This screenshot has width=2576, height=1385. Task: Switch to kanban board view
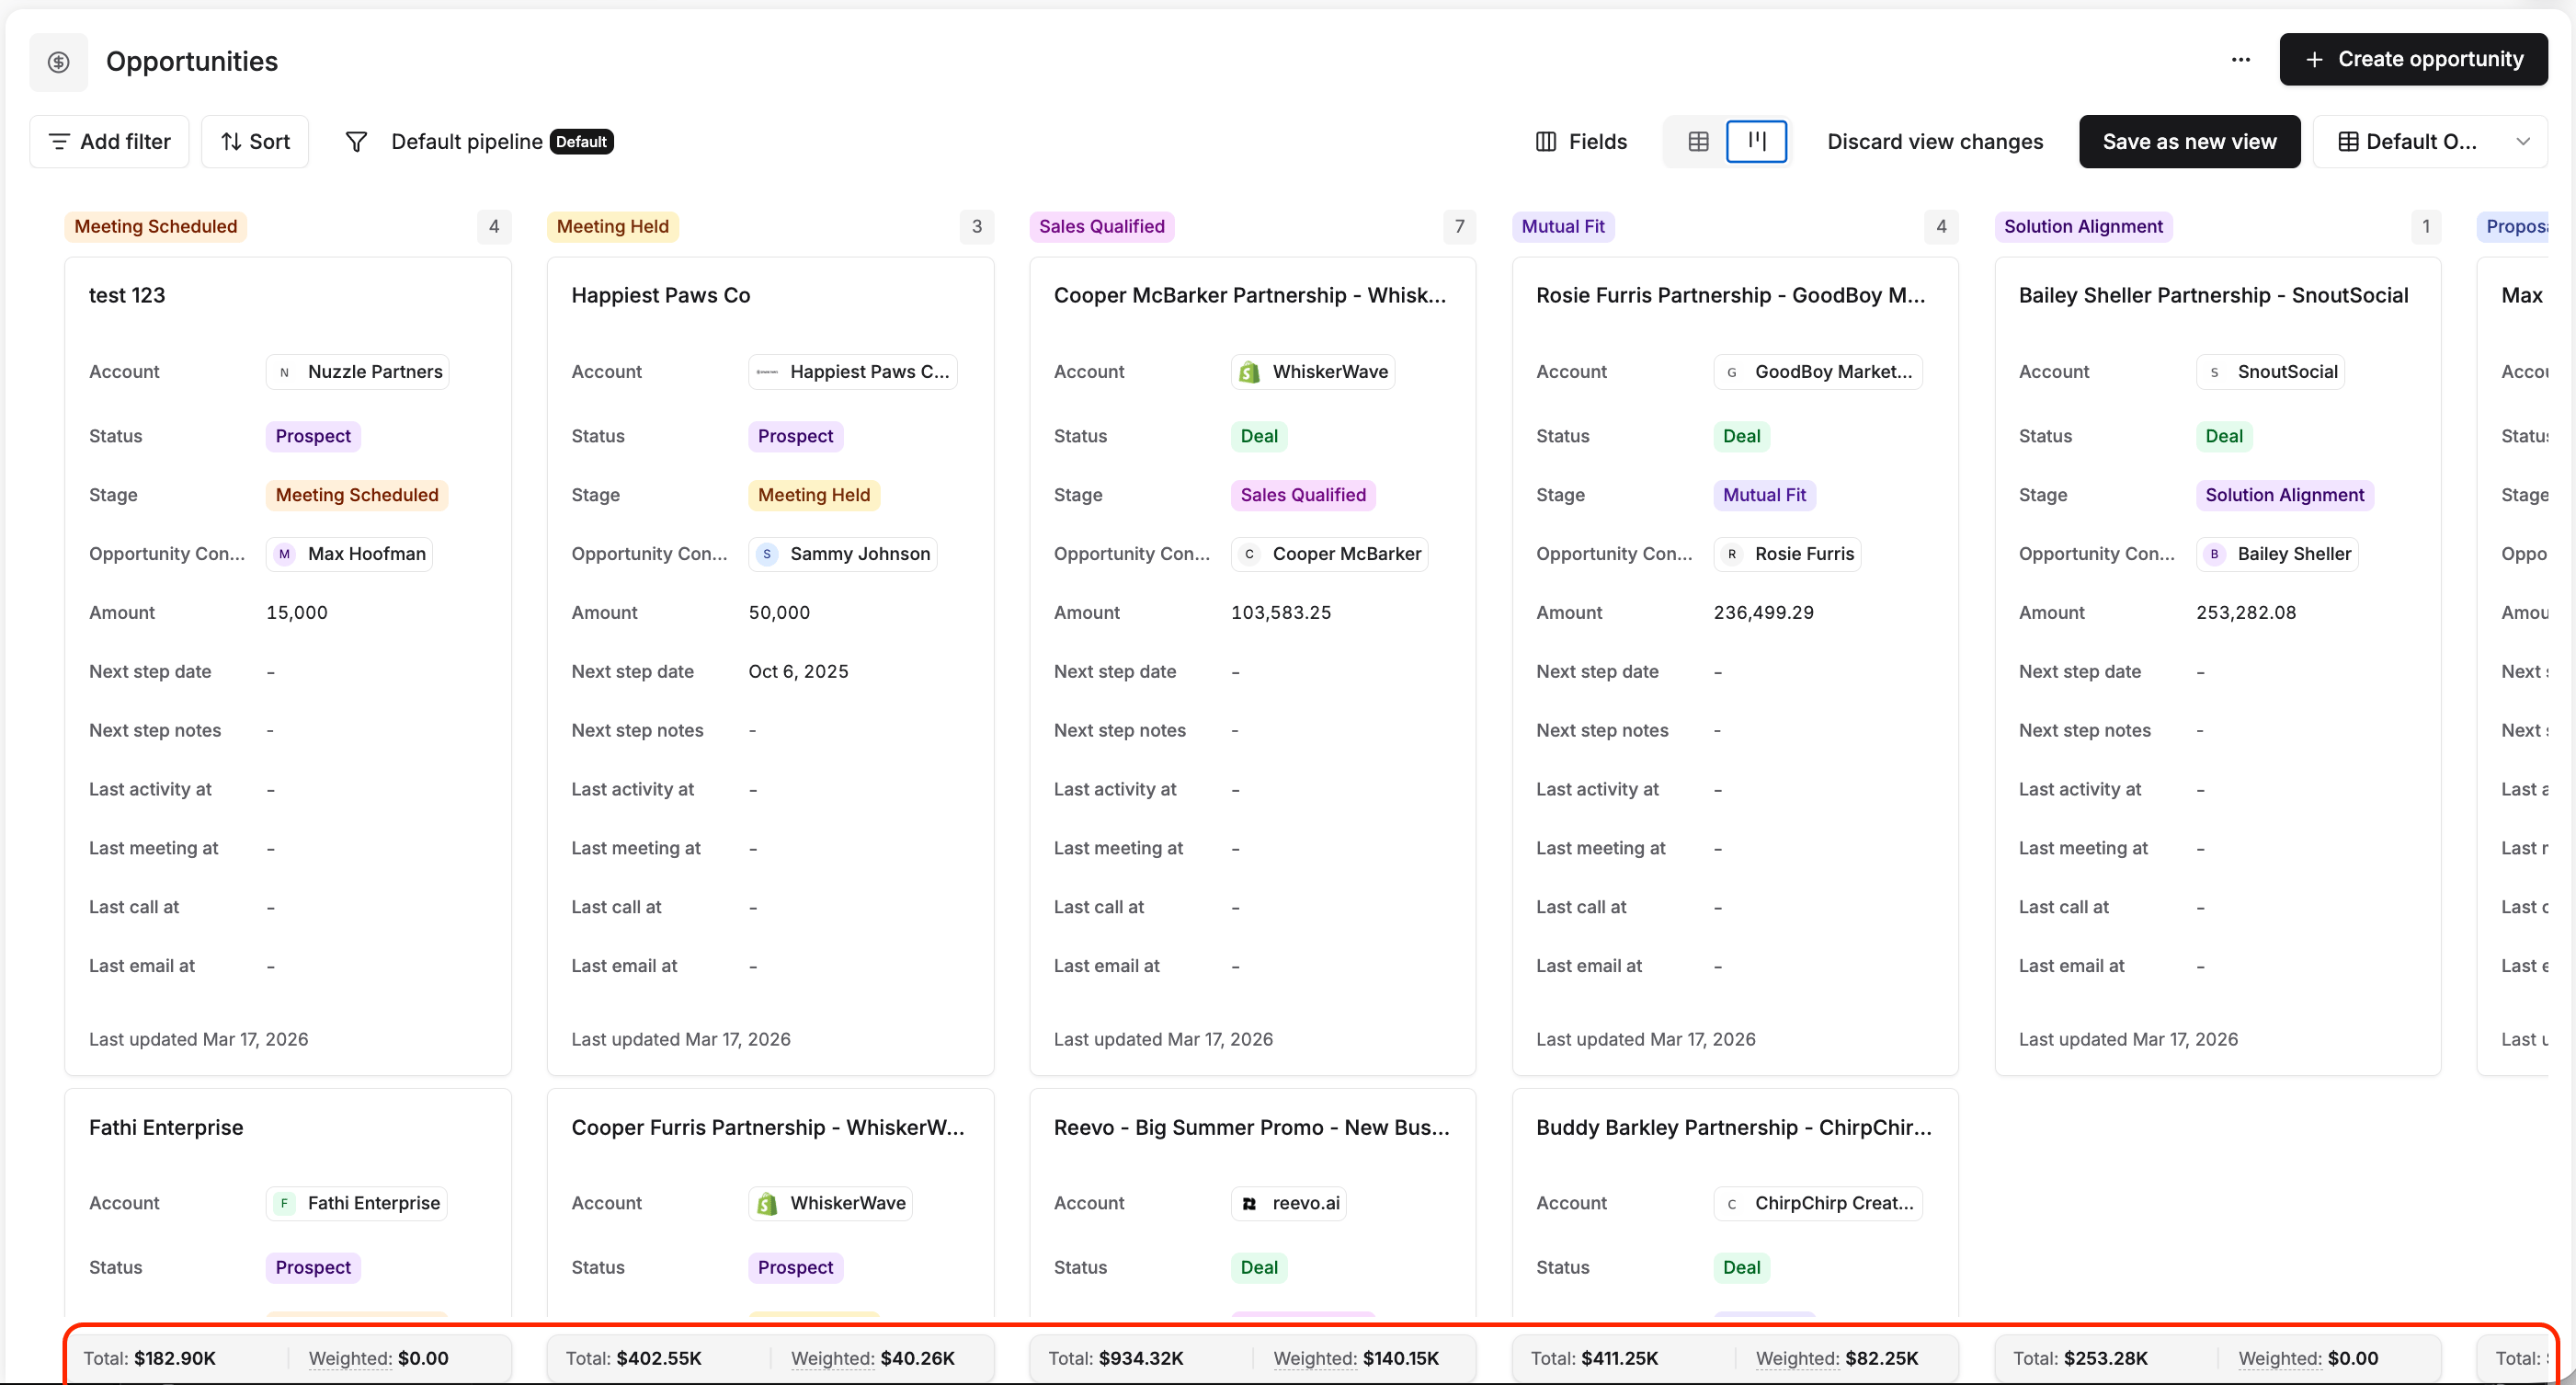1757,142
